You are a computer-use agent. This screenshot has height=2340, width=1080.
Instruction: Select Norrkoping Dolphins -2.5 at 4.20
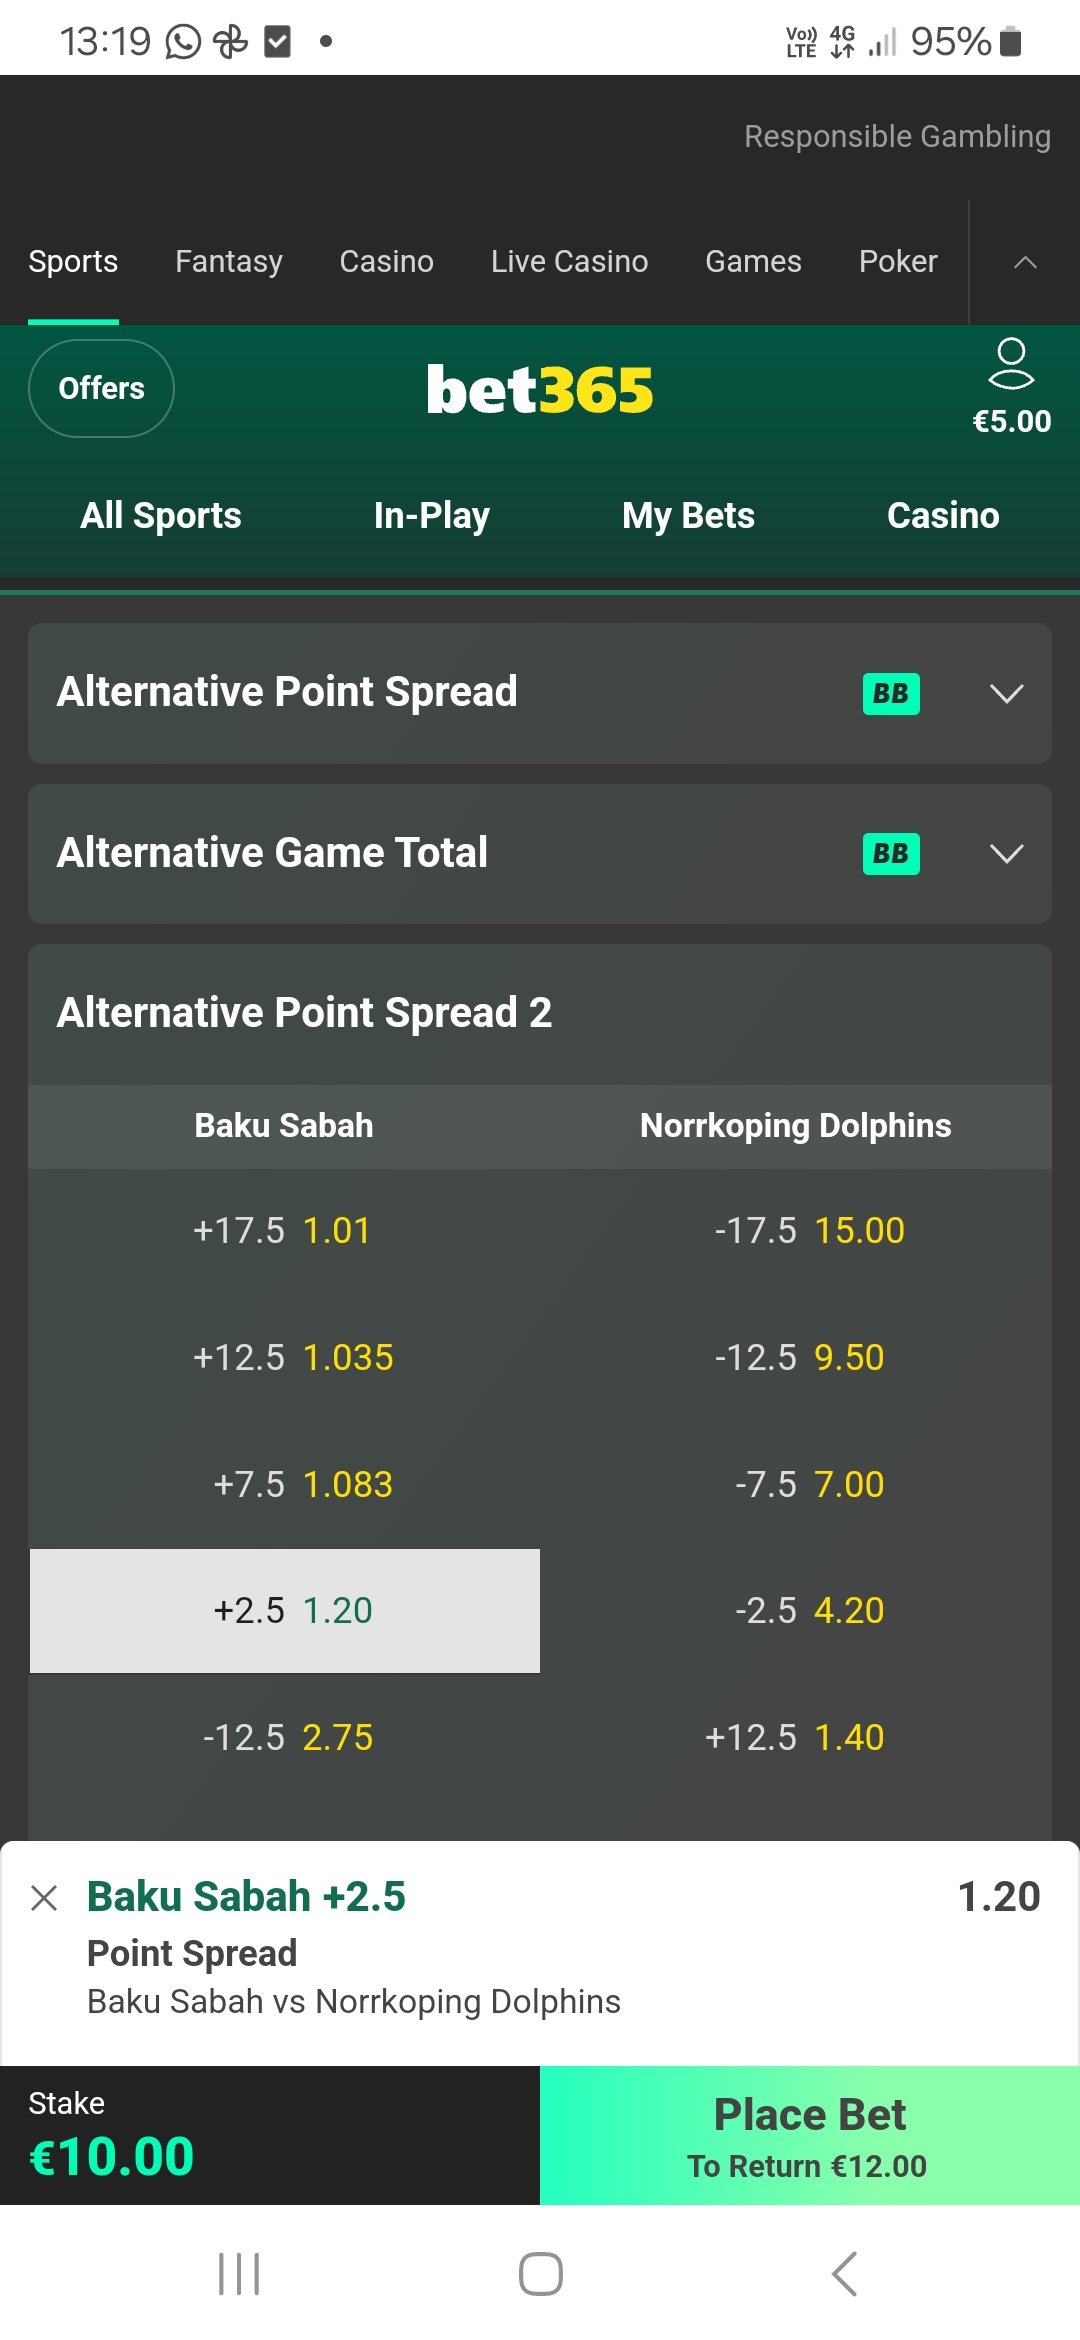coord(796,1611)
